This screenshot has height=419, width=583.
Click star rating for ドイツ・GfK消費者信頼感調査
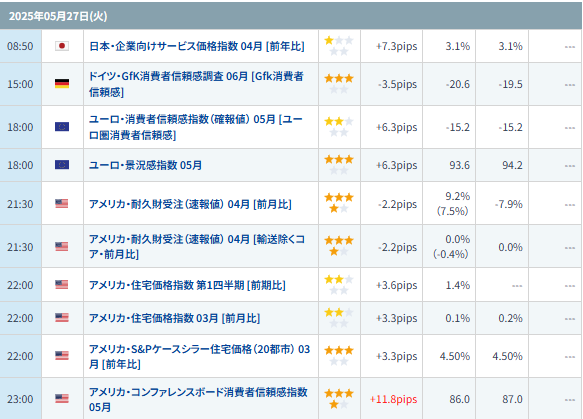pos(339,84)
